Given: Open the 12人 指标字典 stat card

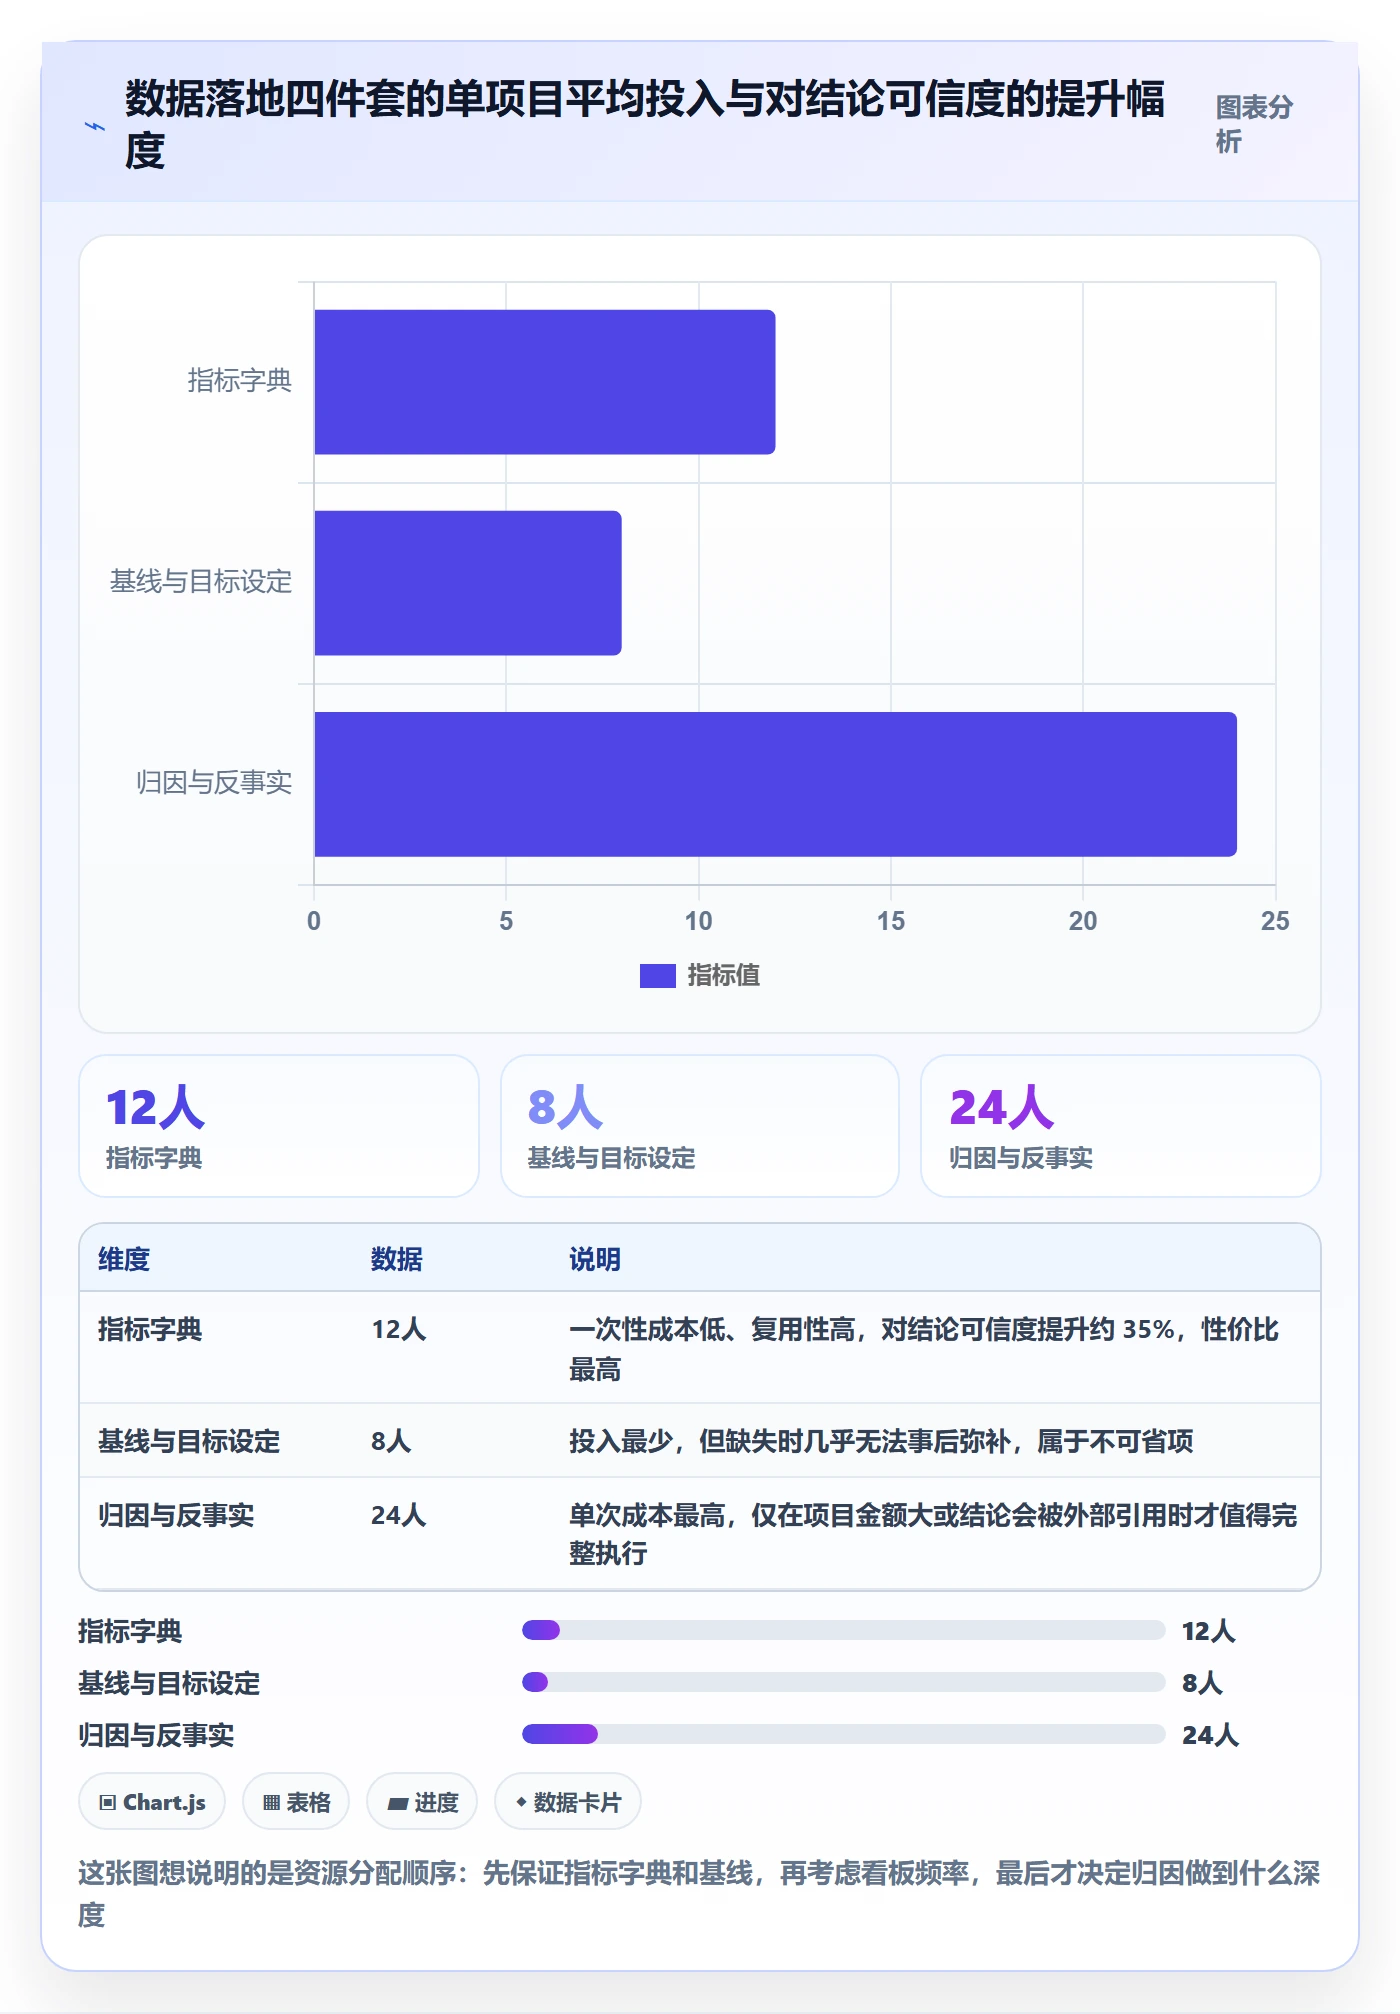Looking at the screenshot, I should [x=279, y=1126].
